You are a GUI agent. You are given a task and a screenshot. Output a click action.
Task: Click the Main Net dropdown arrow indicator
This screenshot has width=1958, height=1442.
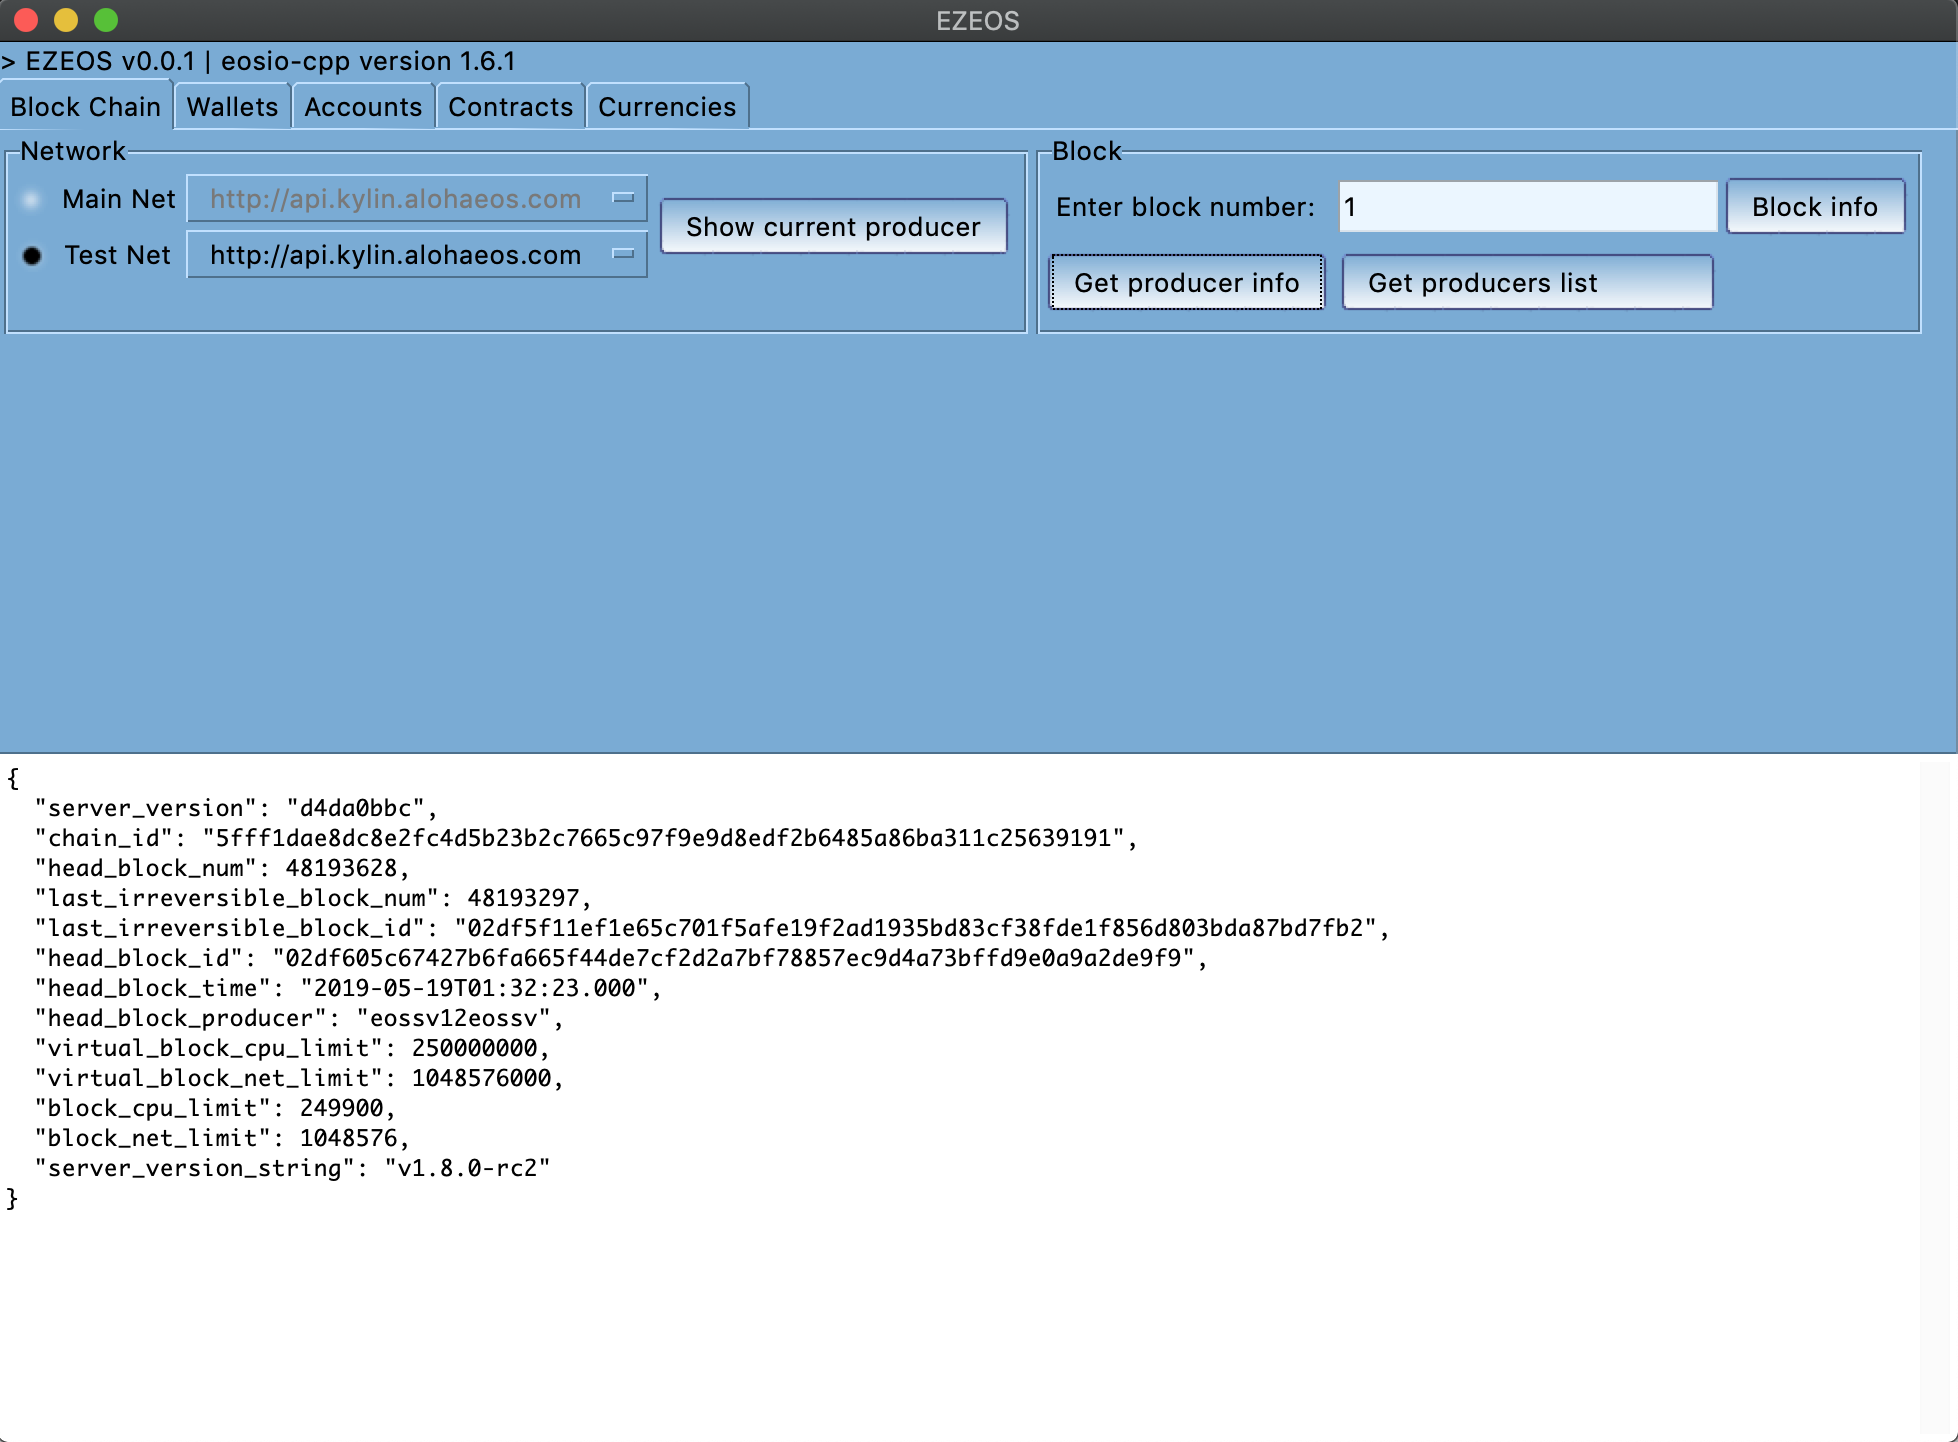click(623, 199)
